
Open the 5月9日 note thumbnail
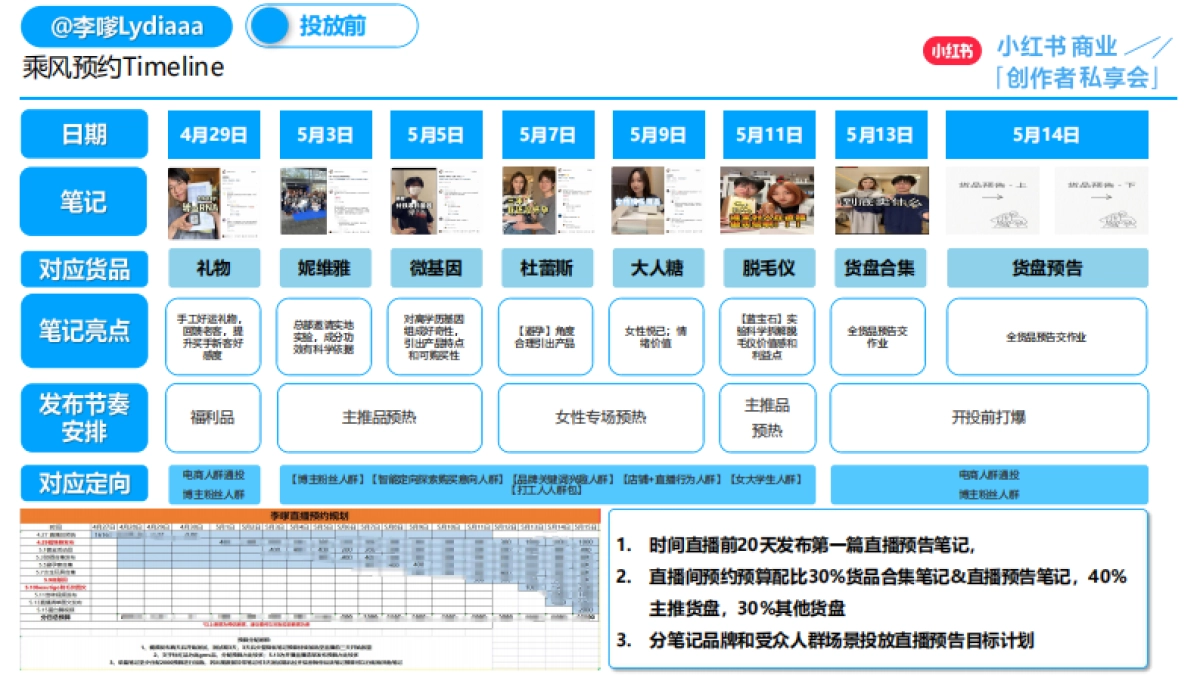coord(658,201)
